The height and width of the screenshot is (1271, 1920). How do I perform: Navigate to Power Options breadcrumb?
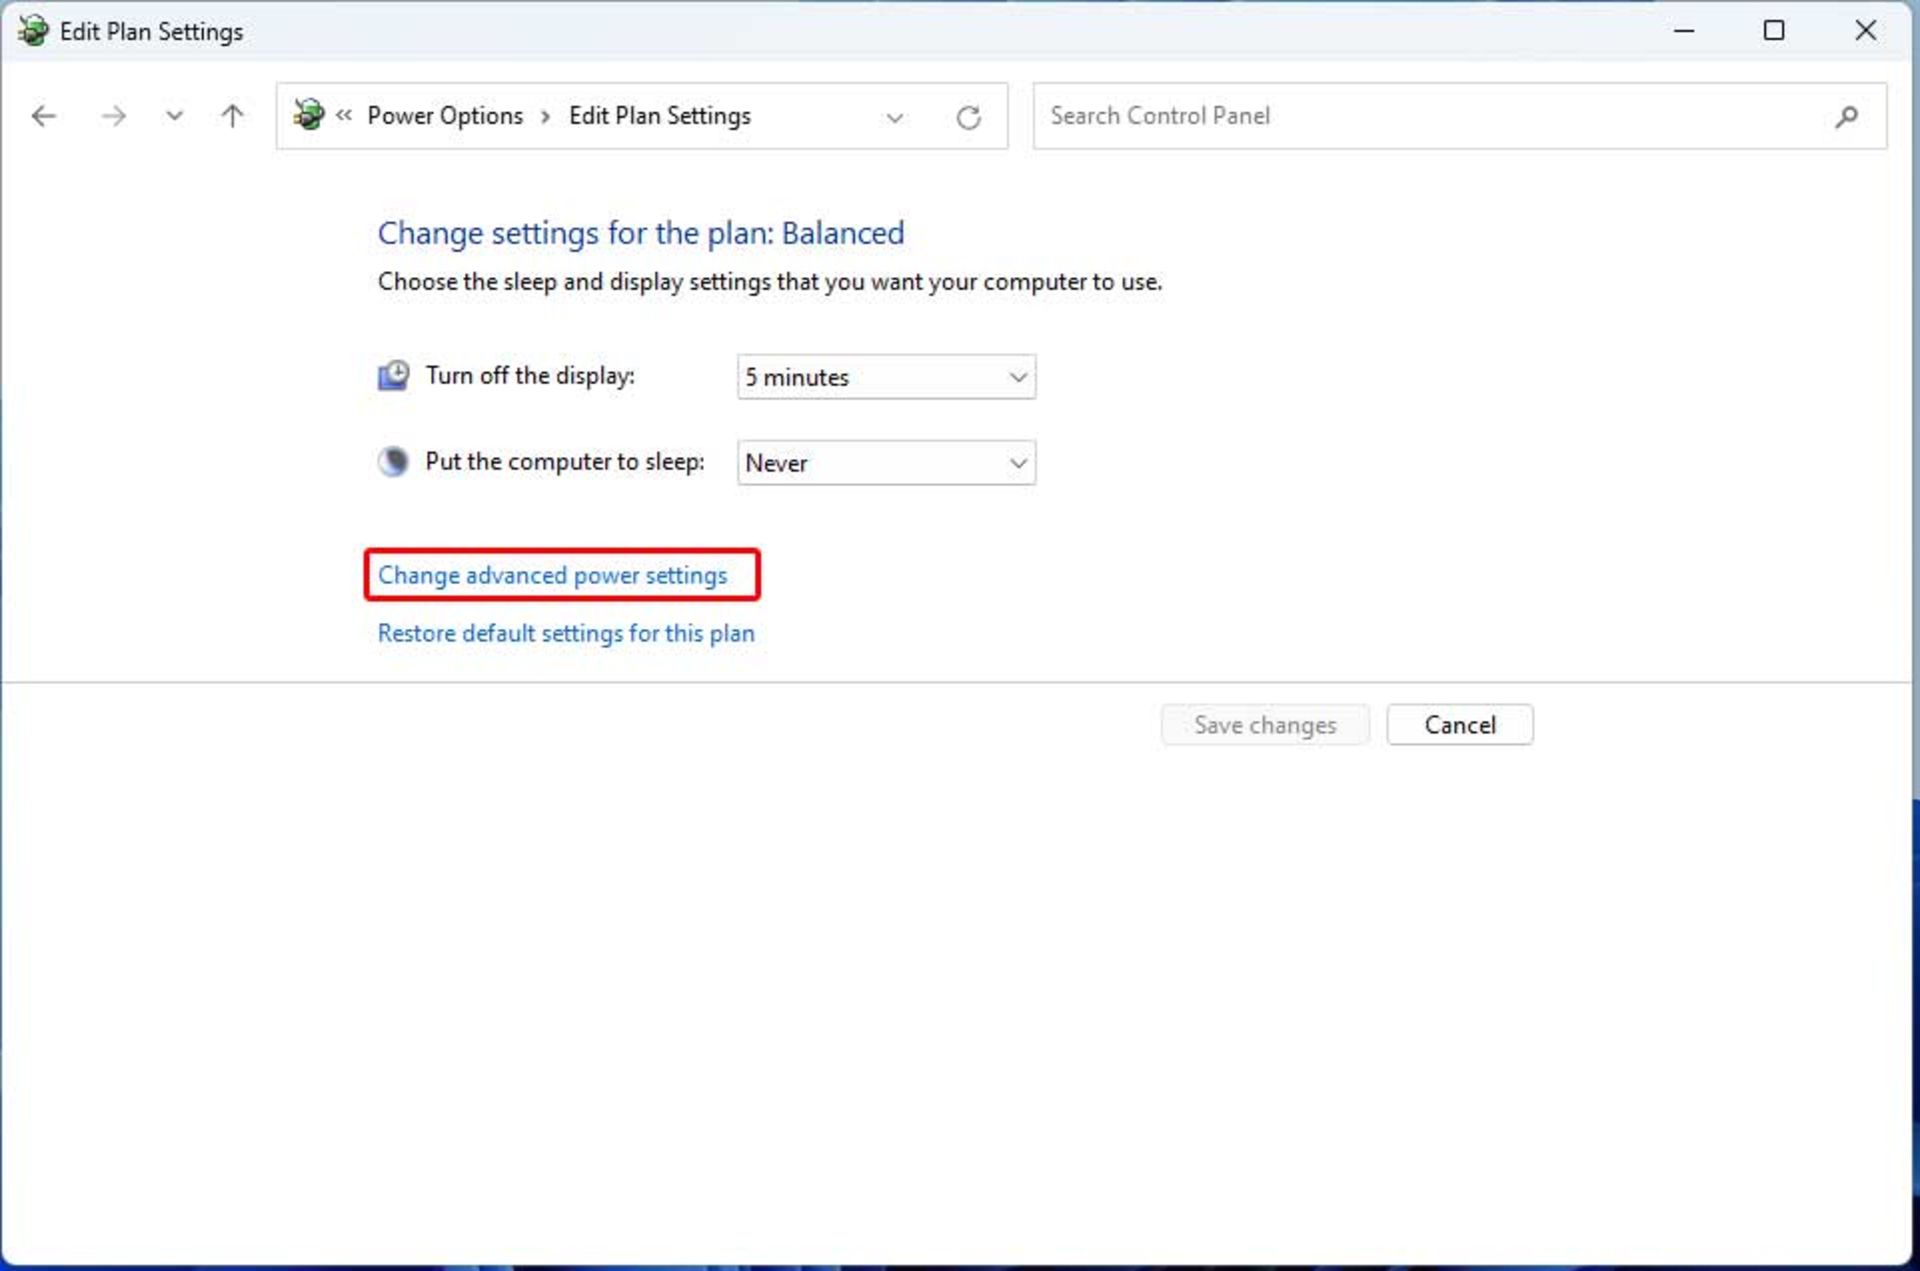click(x=445, y=116)
